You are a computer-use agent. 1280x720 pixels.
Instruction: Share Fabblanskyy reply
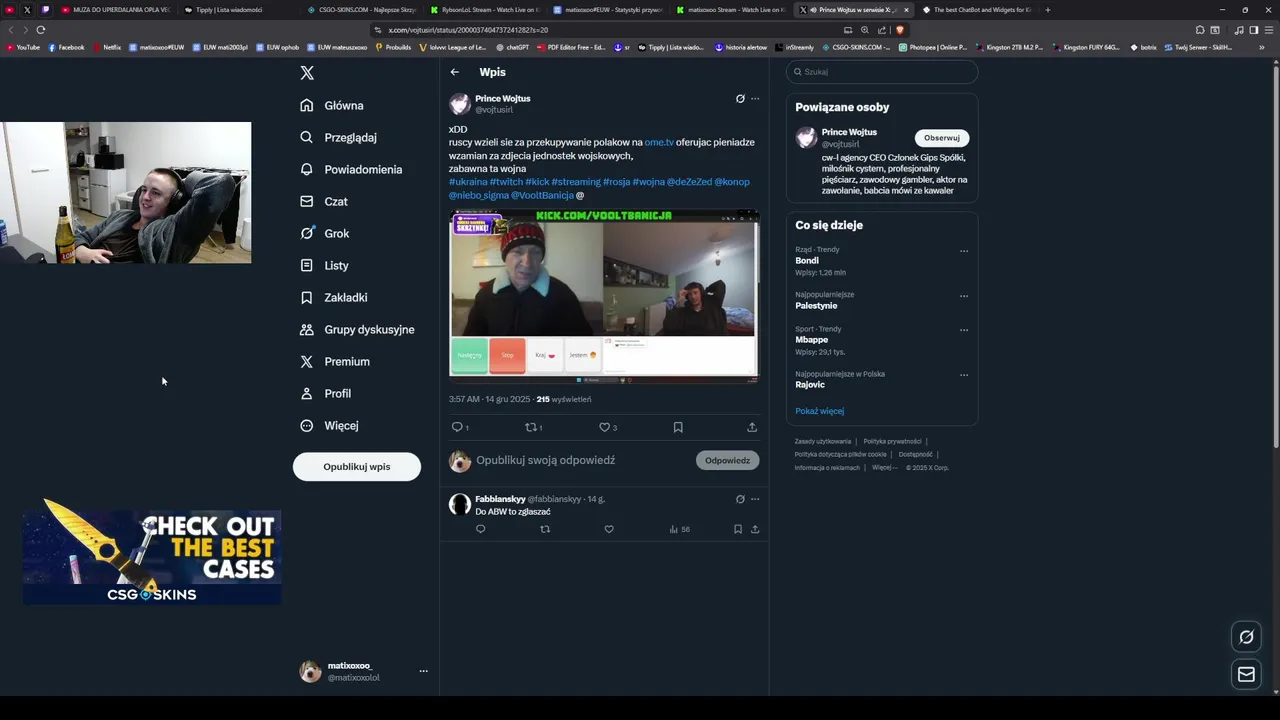click(755, 529)
